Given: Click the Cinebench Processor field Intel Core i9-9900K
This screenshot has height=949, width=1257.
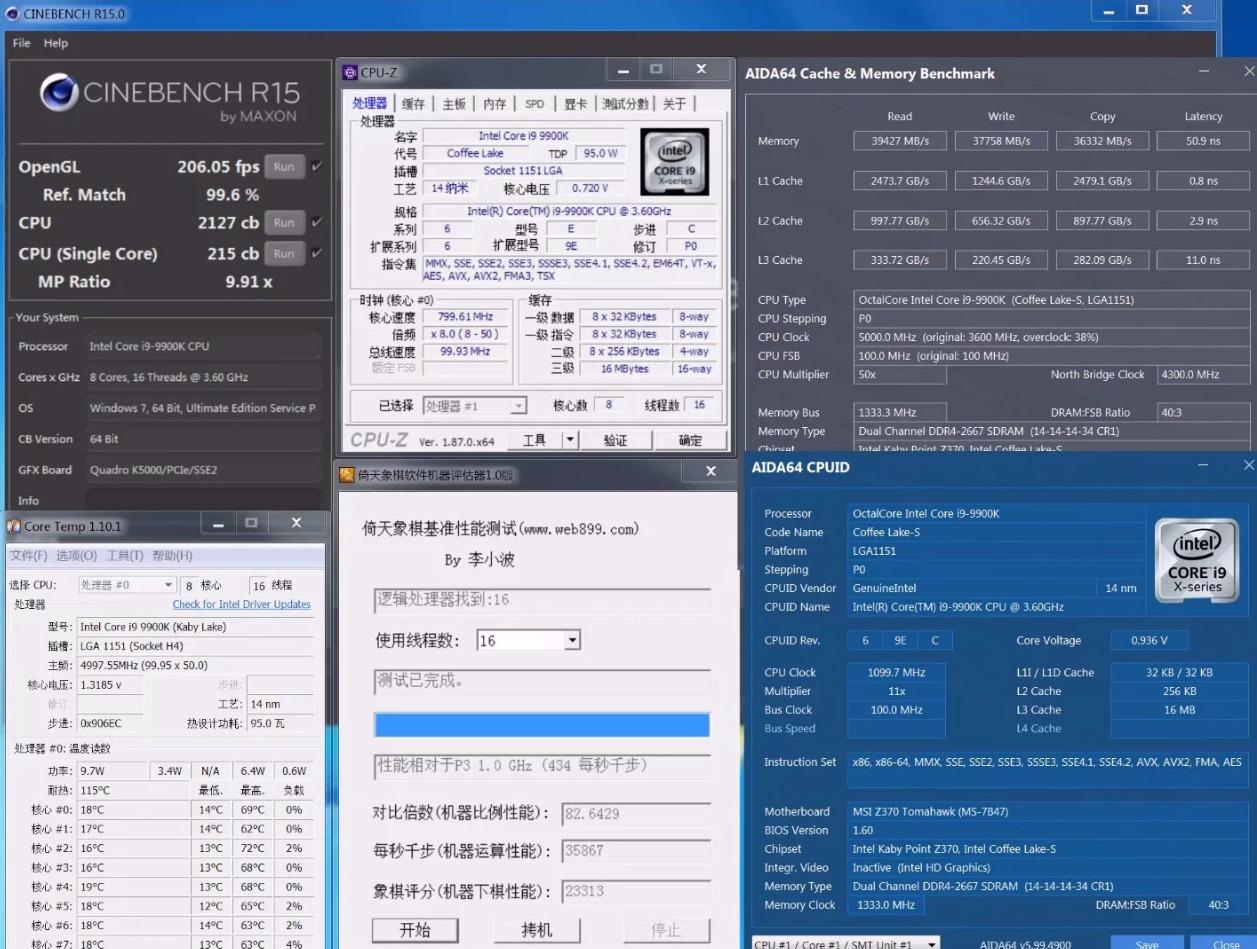Looking at the screenshot, I should click(x=203, y=346).
